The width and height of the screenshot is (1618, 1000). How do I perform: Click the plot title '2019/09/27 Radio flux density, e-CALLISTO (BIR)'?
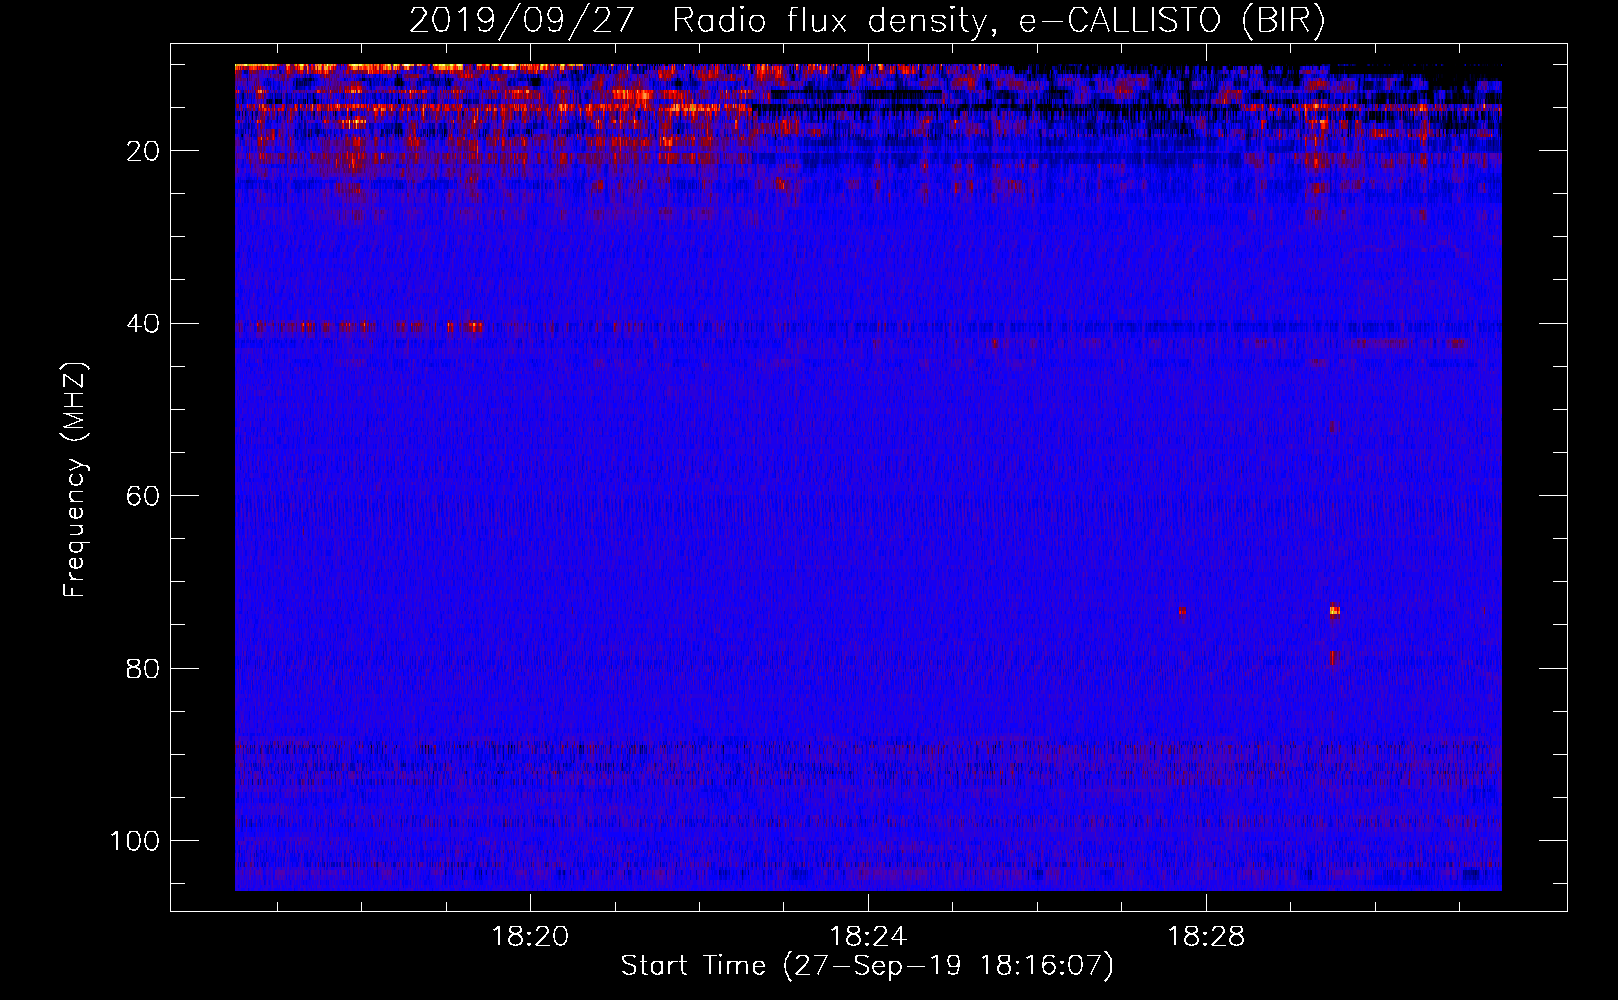point(867,20)
